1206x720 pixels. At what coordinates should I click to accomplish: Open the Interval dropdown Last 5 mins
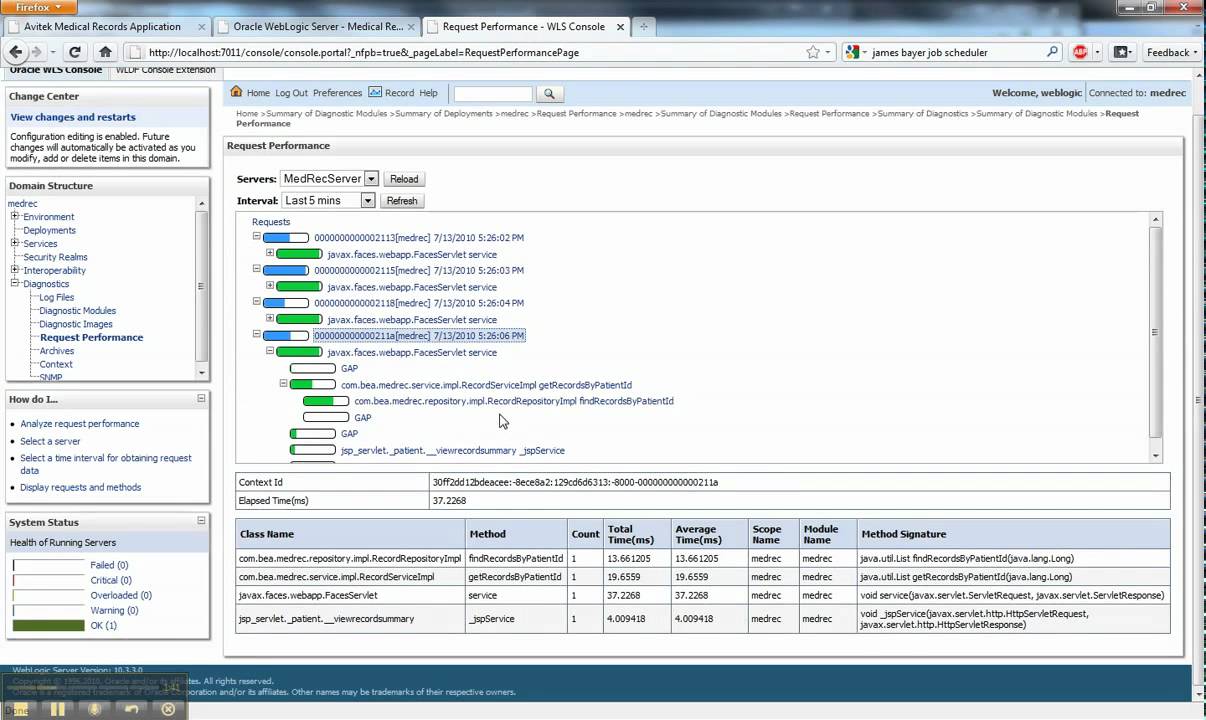pos(327,201)
